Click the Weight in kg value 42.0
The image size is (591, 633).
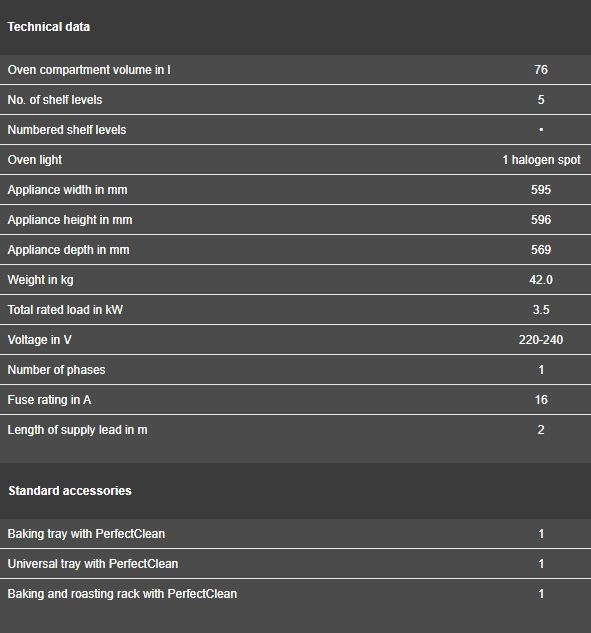(541, 280)
